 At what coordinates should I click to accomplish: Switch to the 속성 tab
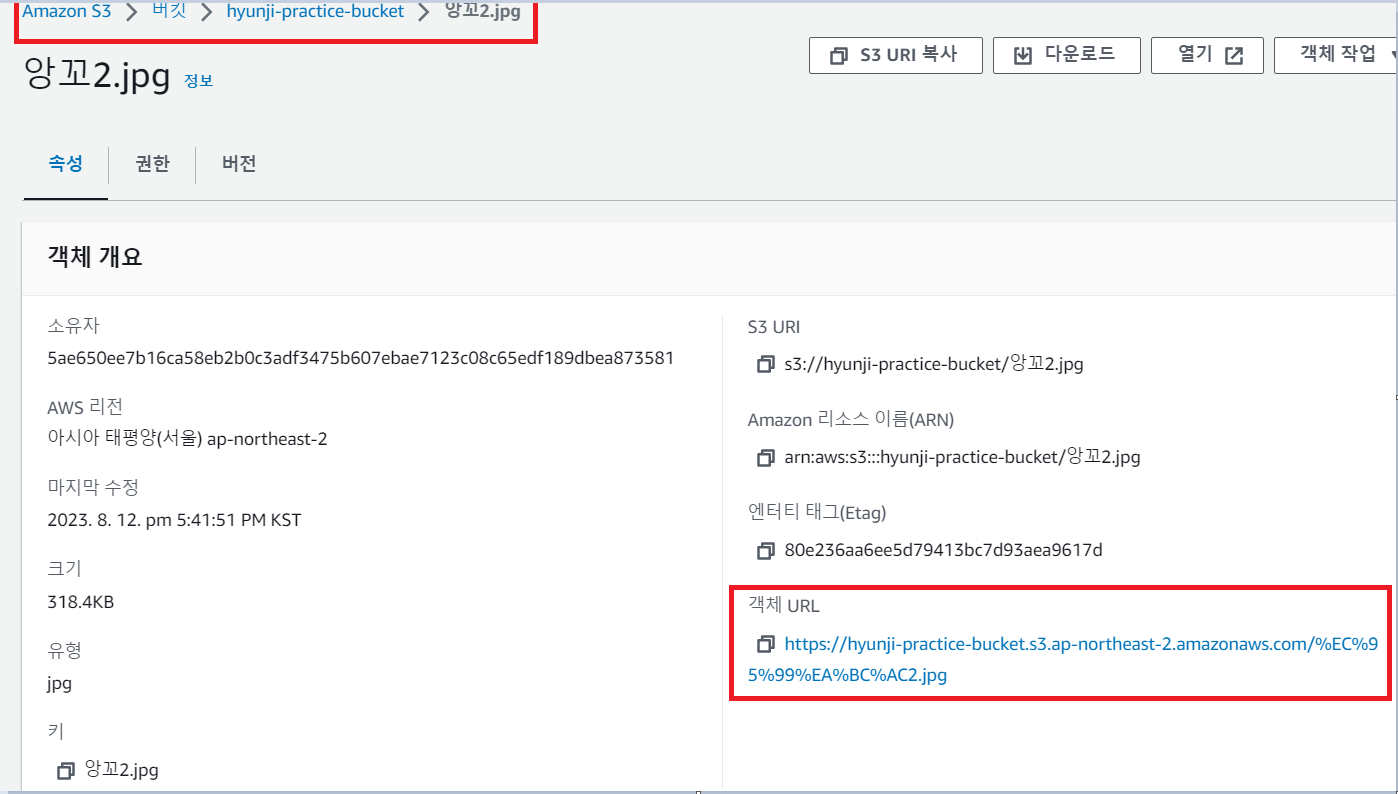pyautogui.click(x=66, y=164)
